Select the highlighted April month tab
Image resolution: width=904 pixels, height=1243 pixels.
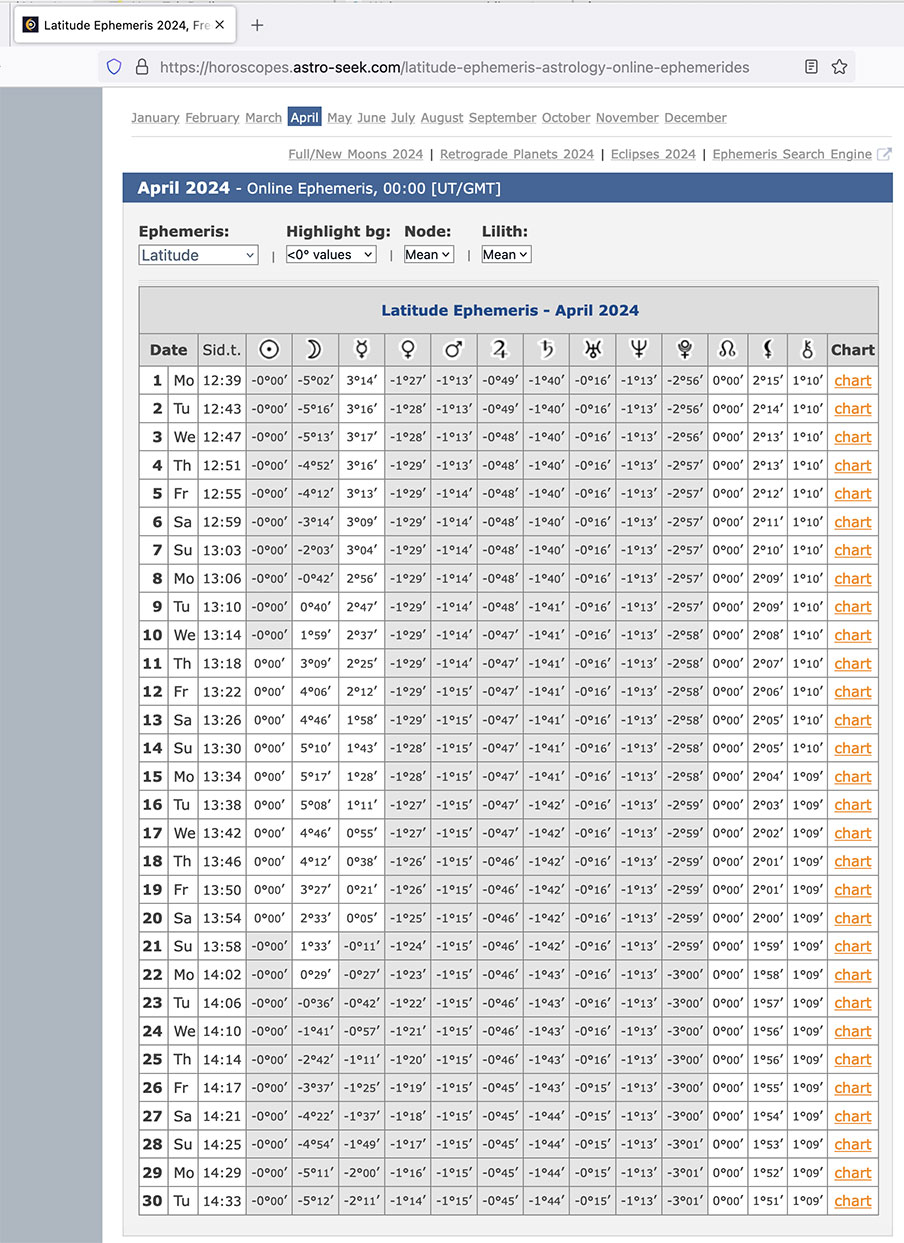tap(305, 118)
